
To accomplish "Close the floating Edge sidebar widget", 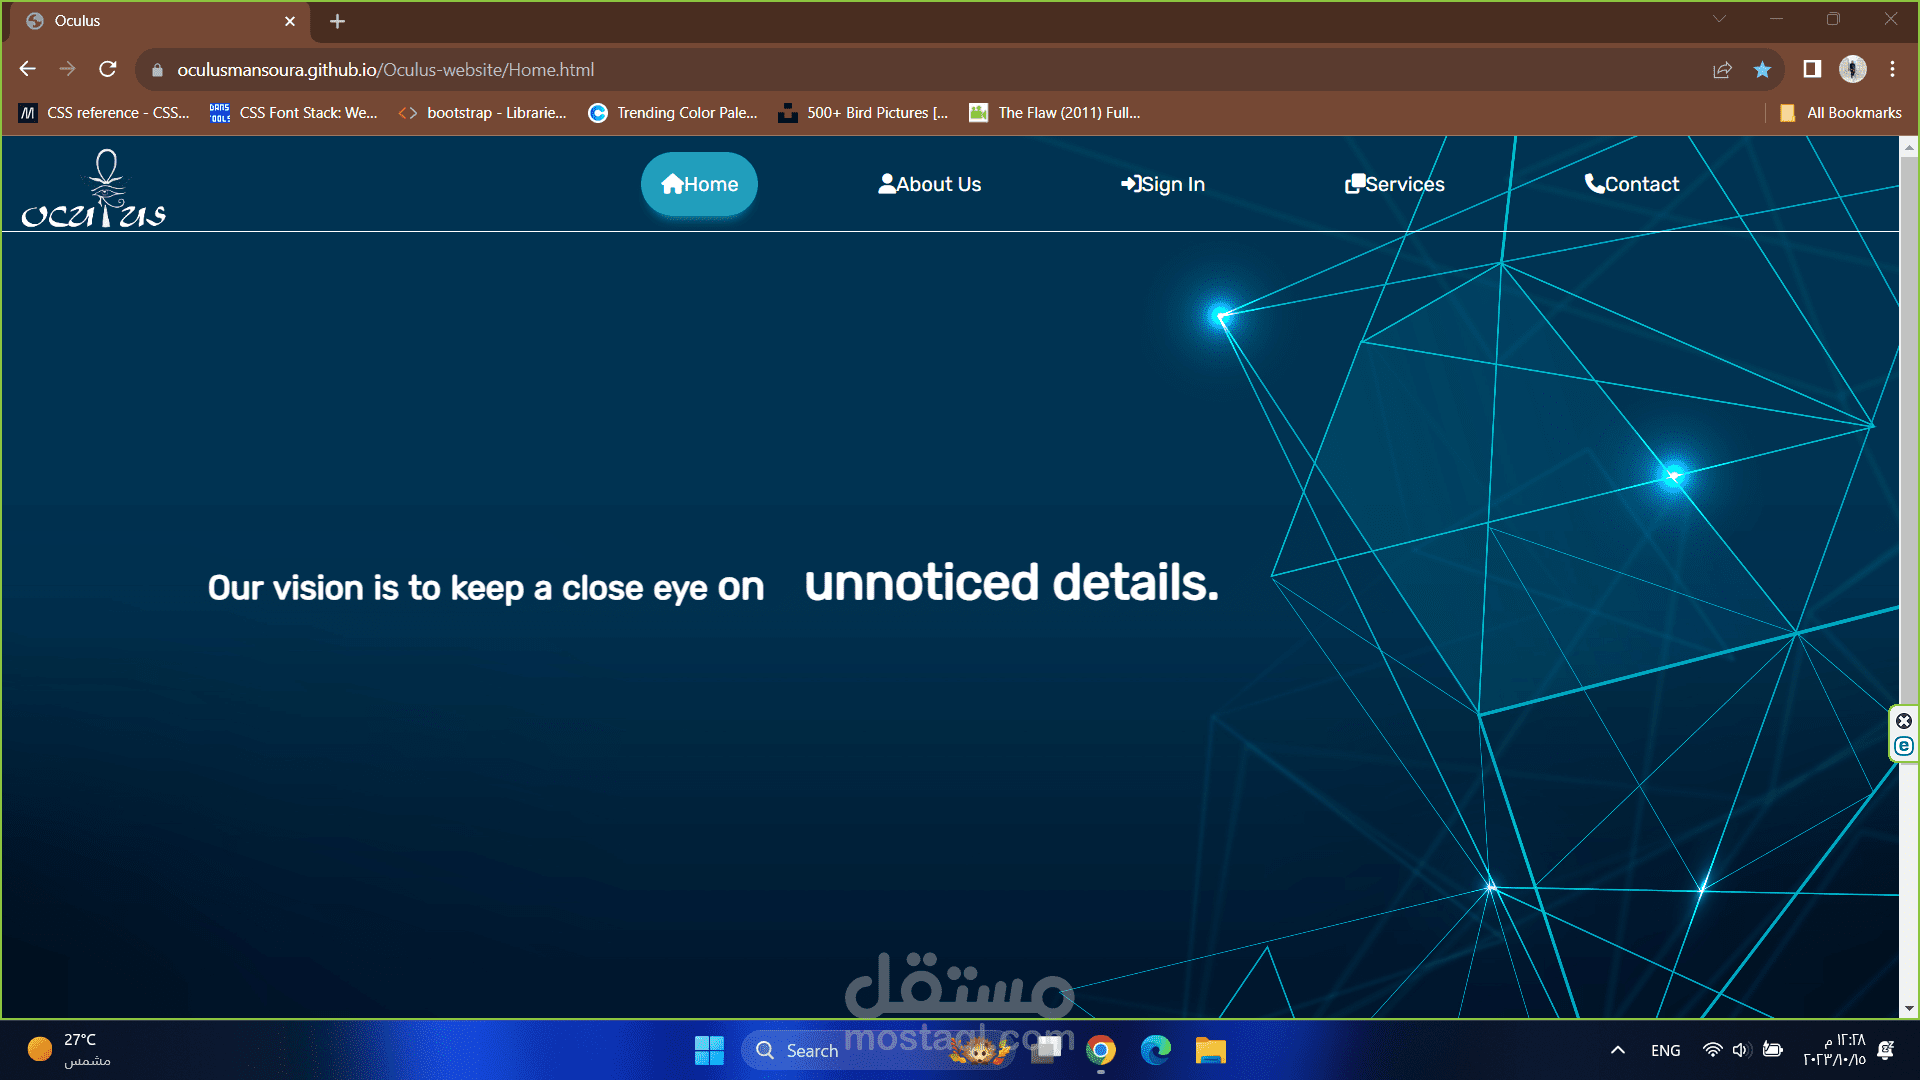I will (1904, 721).
